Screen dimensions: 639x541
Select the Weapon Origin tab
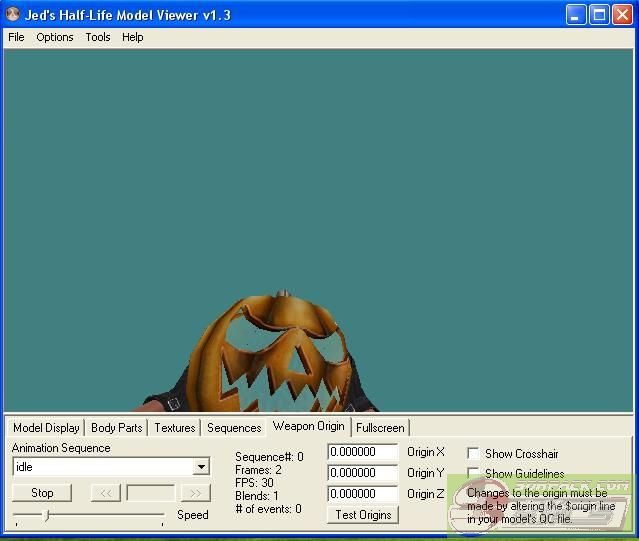click(308, 426)
